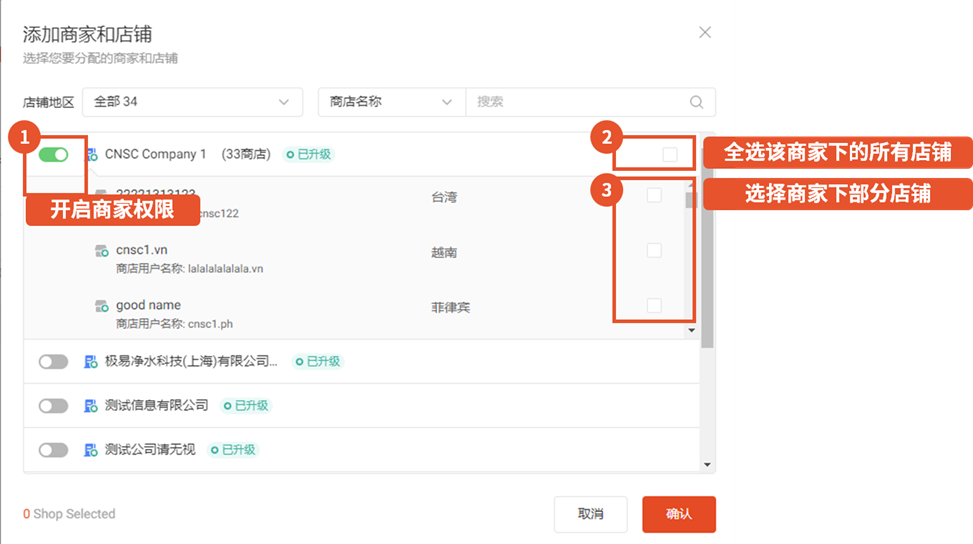Open the 店铺地区 全部 34 dropdown
The width and height of the screenshot is (973, 544).
coord(192,102)
